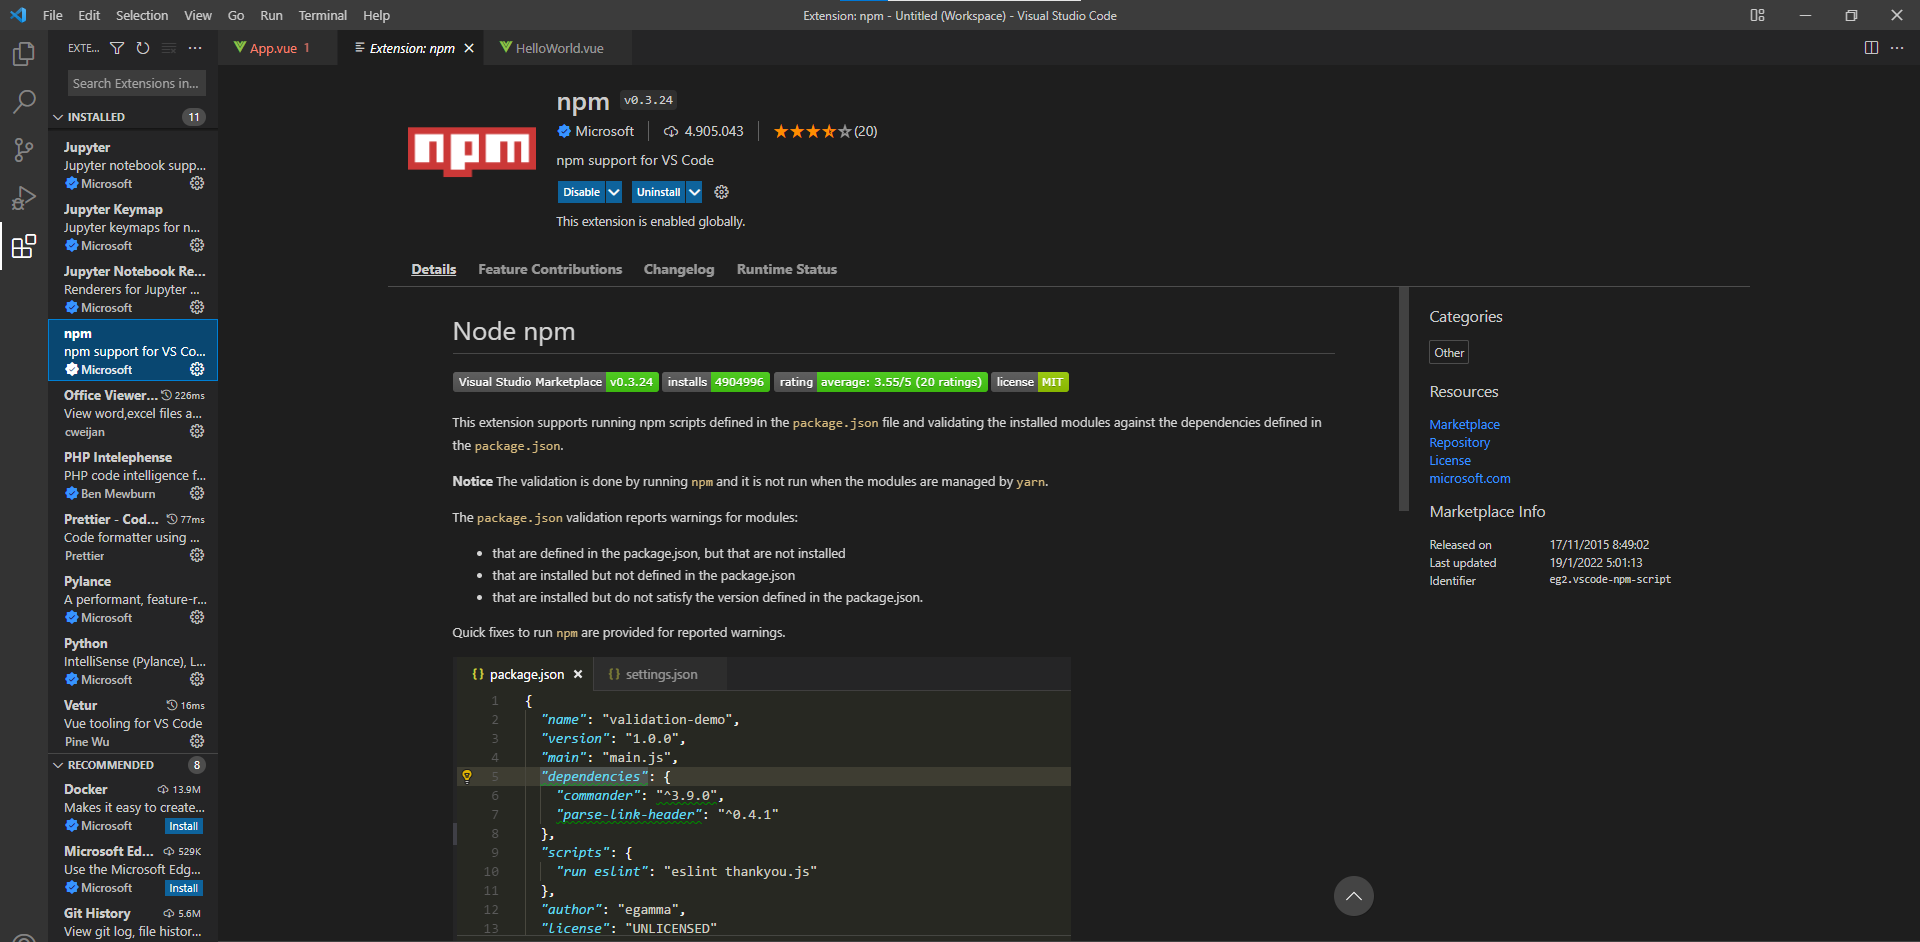The width and height of the screenshot is (1920, 942).
Task: Select the Search icon in the activity bar
Action: coord(23,101)
